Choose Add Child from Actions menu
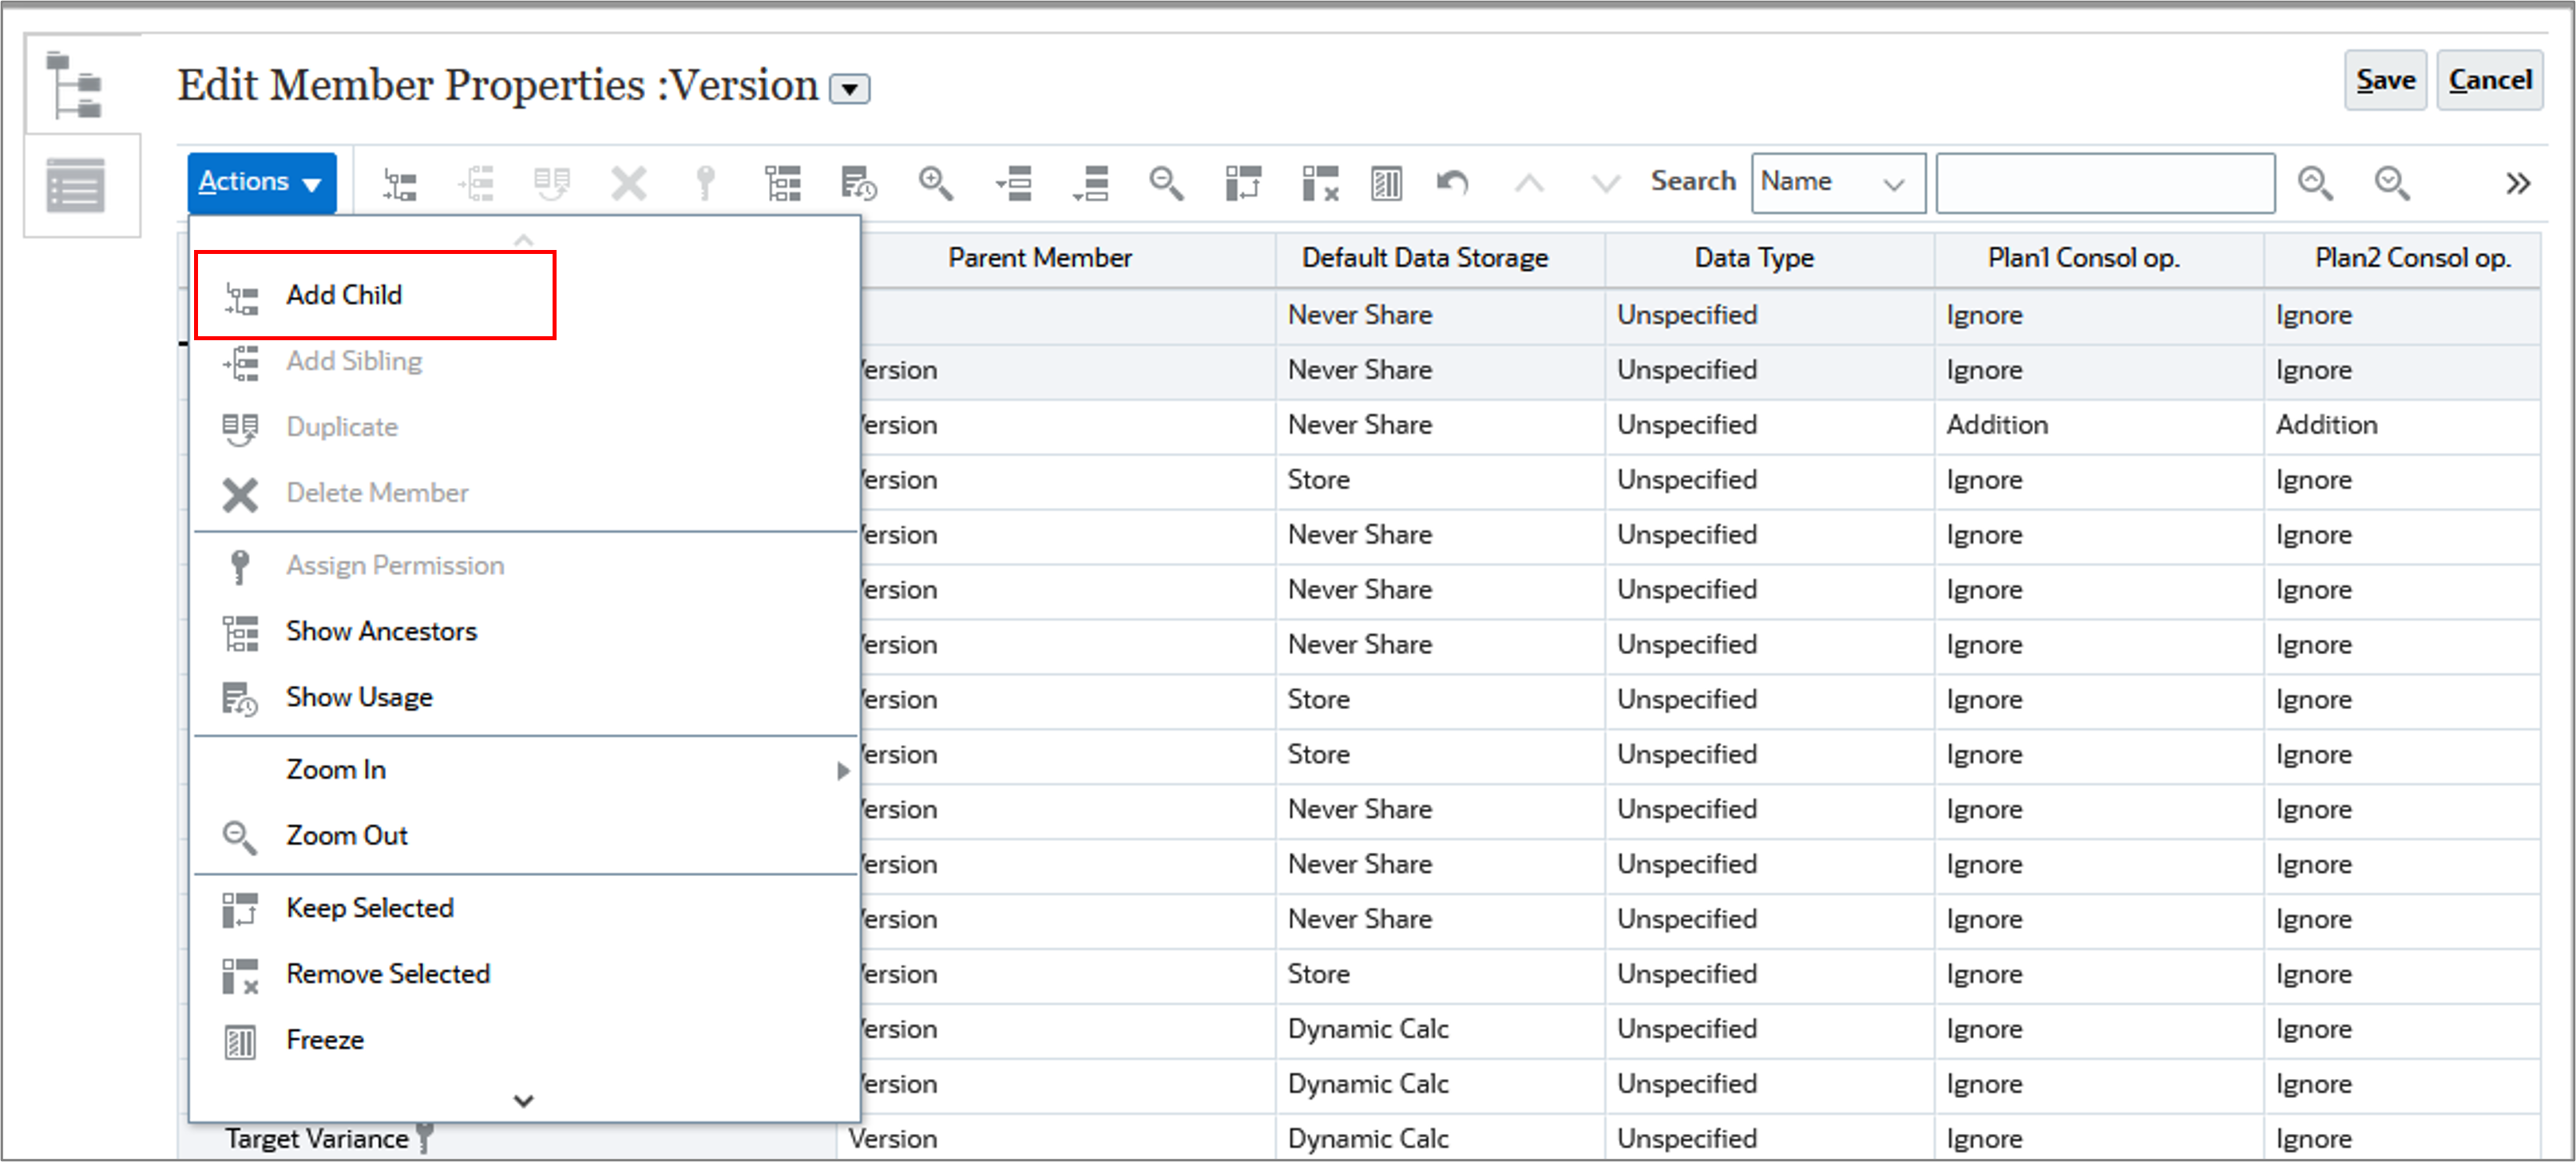Screen dimensions: 2576x1162 (344, 295)
